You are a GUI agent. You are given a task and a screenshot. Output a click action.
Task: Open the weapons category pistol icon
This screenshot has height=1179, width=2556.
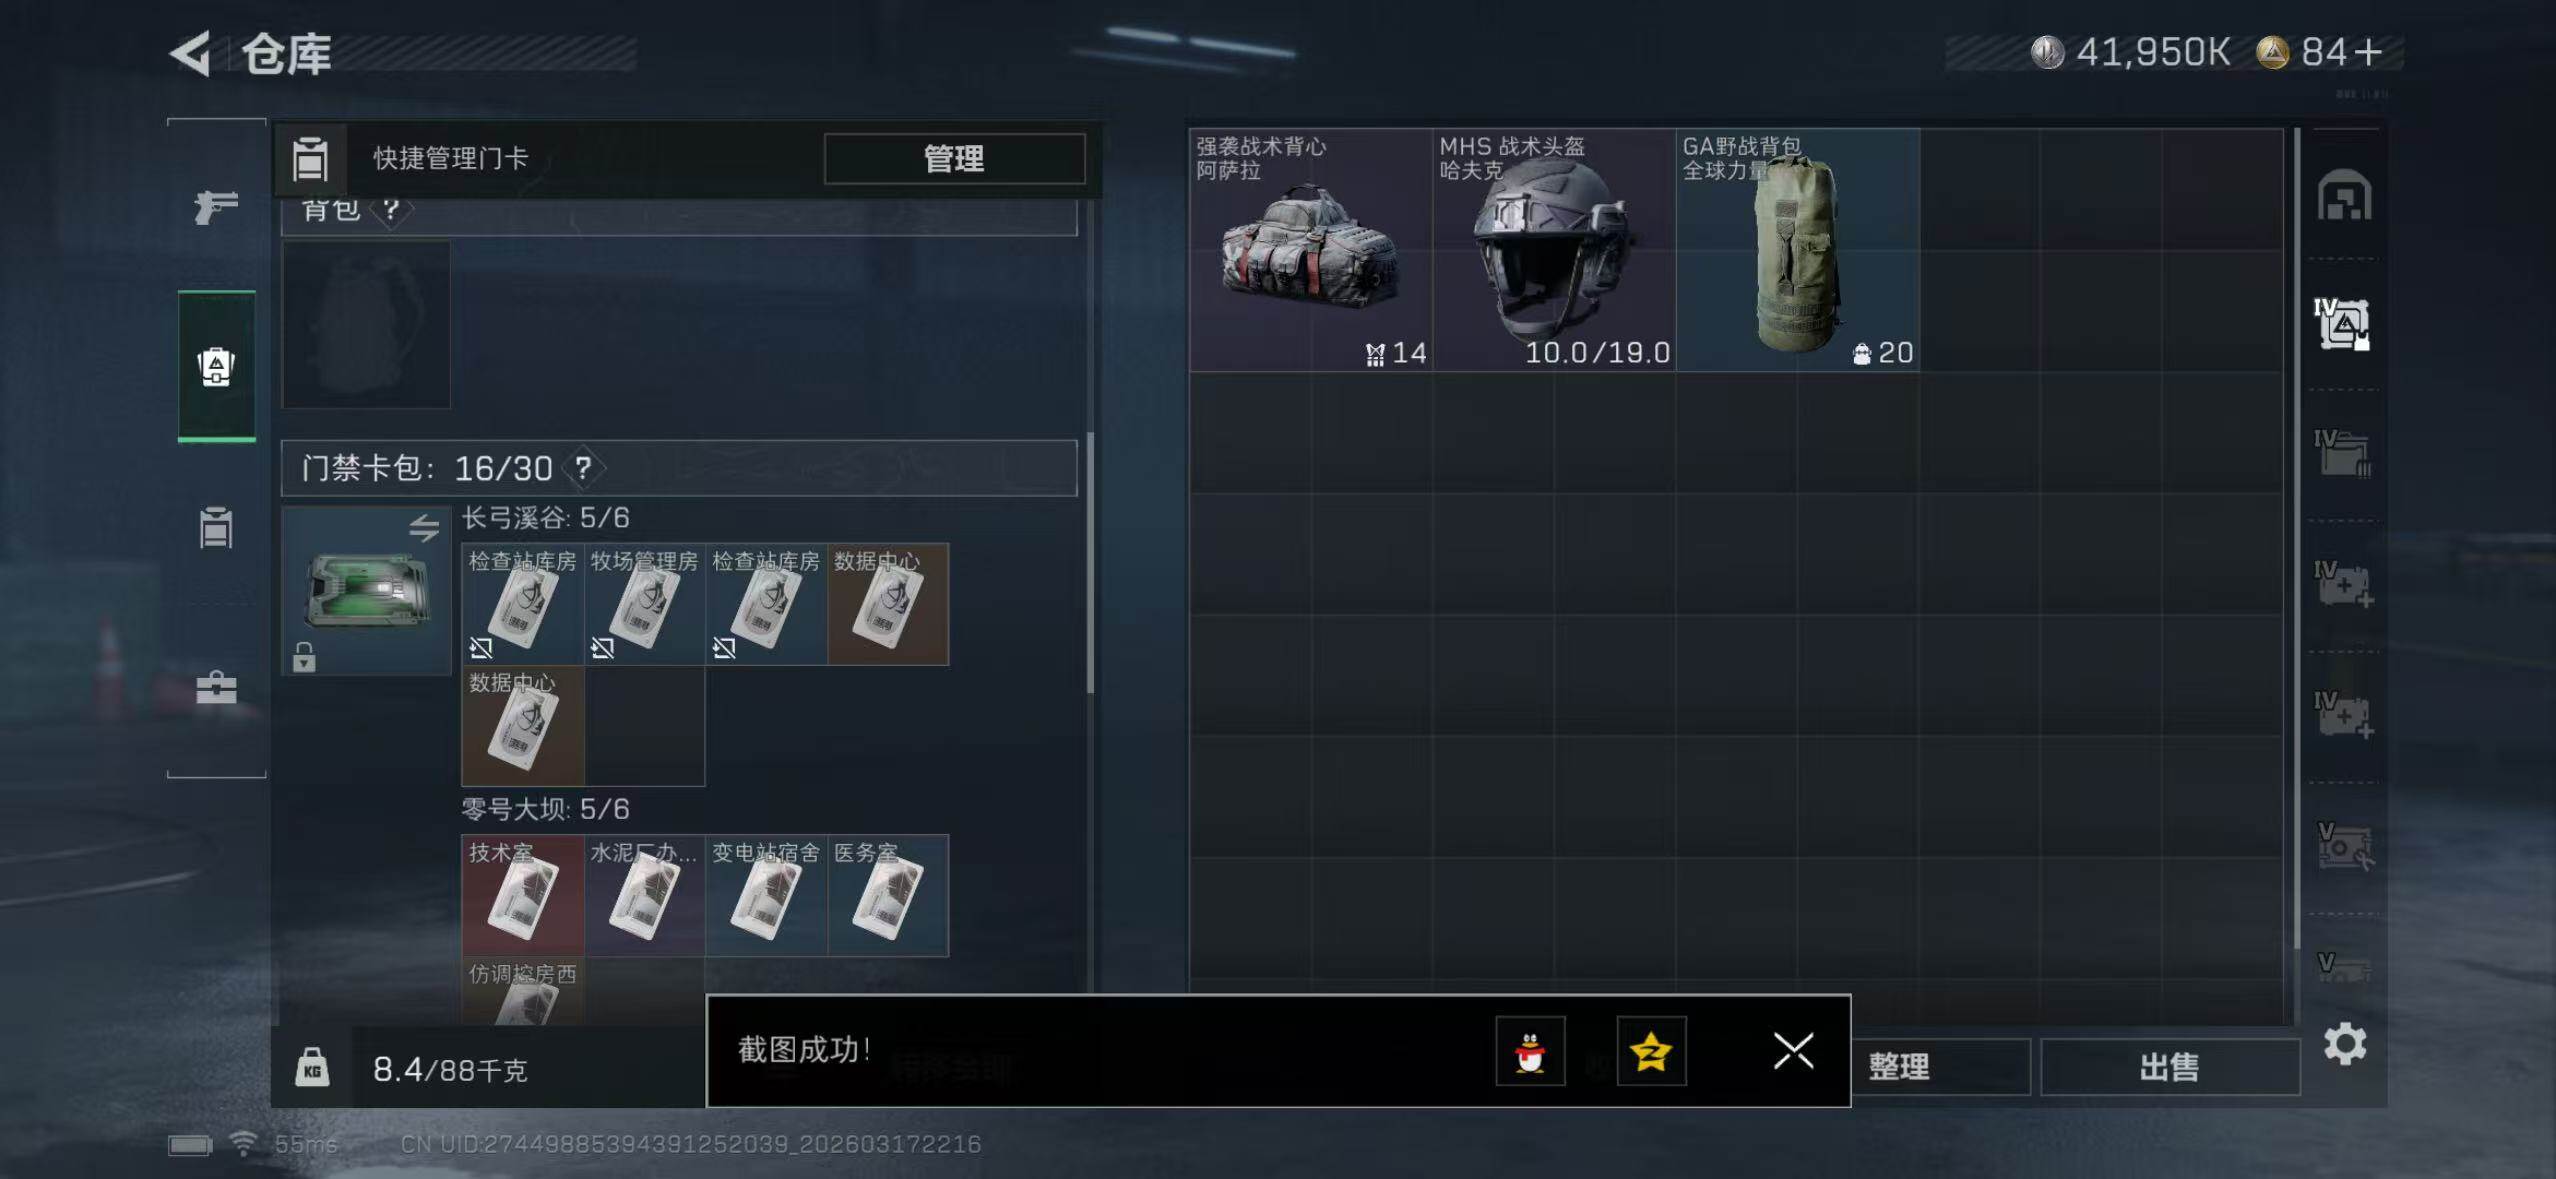[x=216, y=207]
